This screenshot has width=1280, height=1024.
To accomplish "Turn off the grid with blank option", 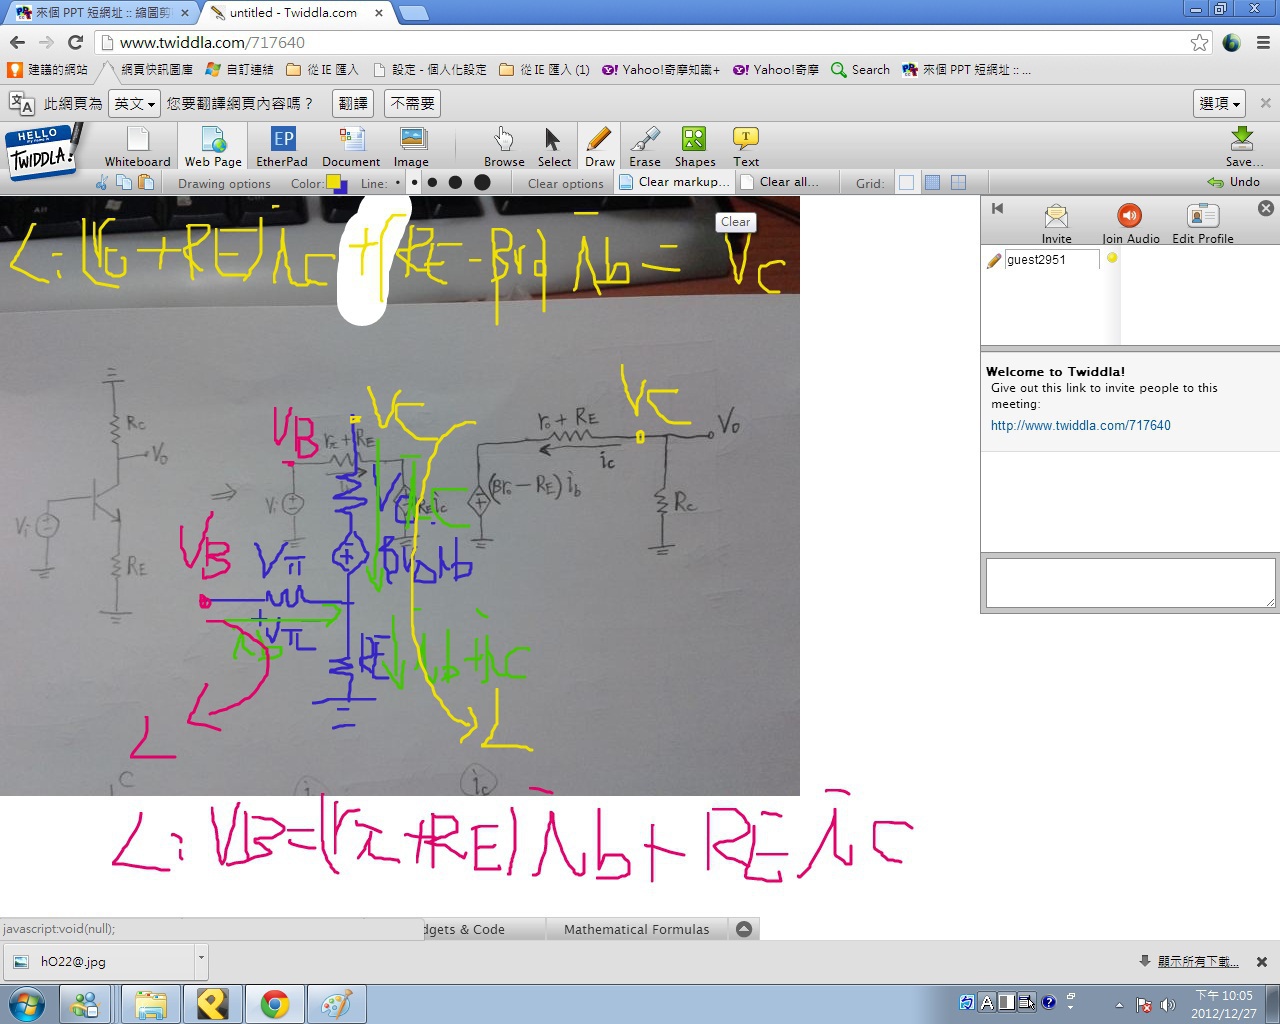I will 907,182.
